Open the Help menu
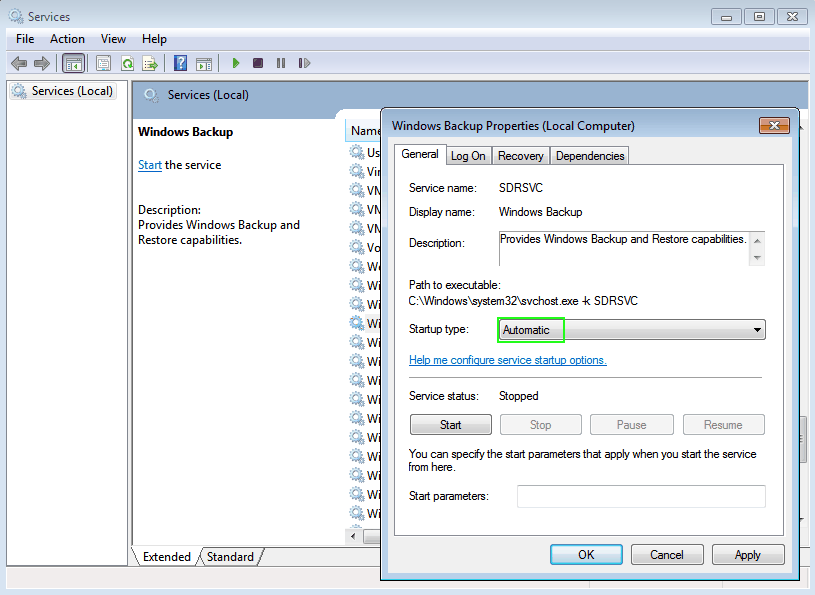 pyautogui.click(x=154, y=39)
